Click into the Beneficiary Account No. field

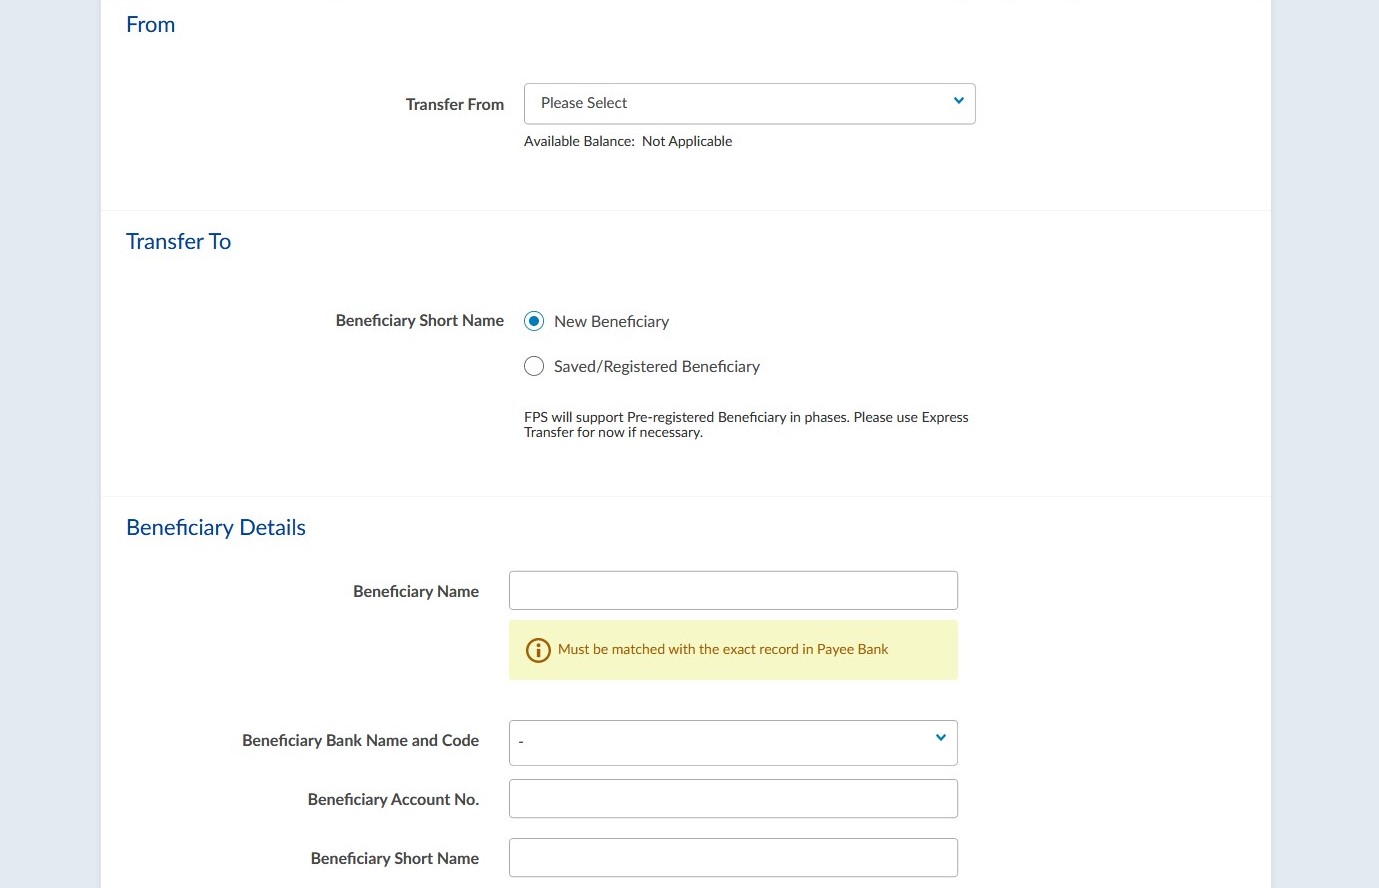tap(733, 799)
